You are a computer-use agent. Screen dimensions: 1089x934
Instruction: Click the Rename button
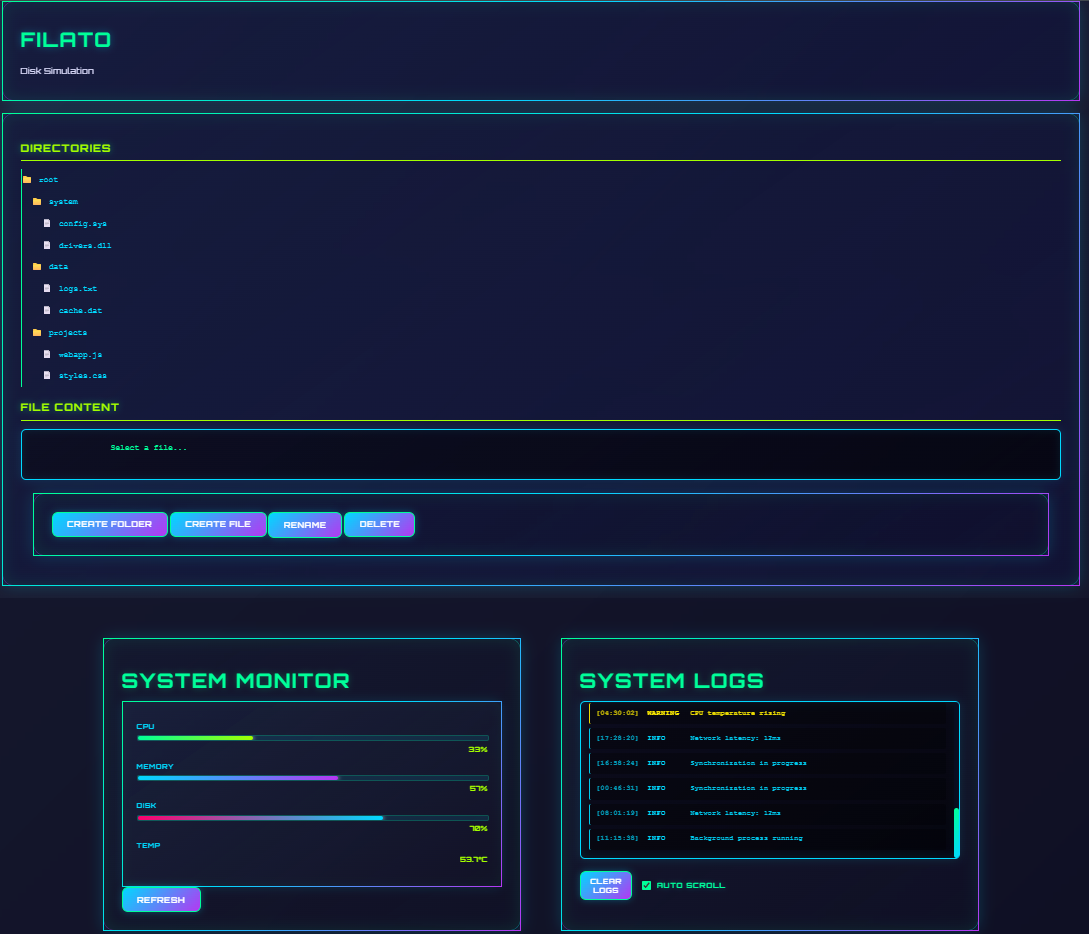tap(305, 524)
